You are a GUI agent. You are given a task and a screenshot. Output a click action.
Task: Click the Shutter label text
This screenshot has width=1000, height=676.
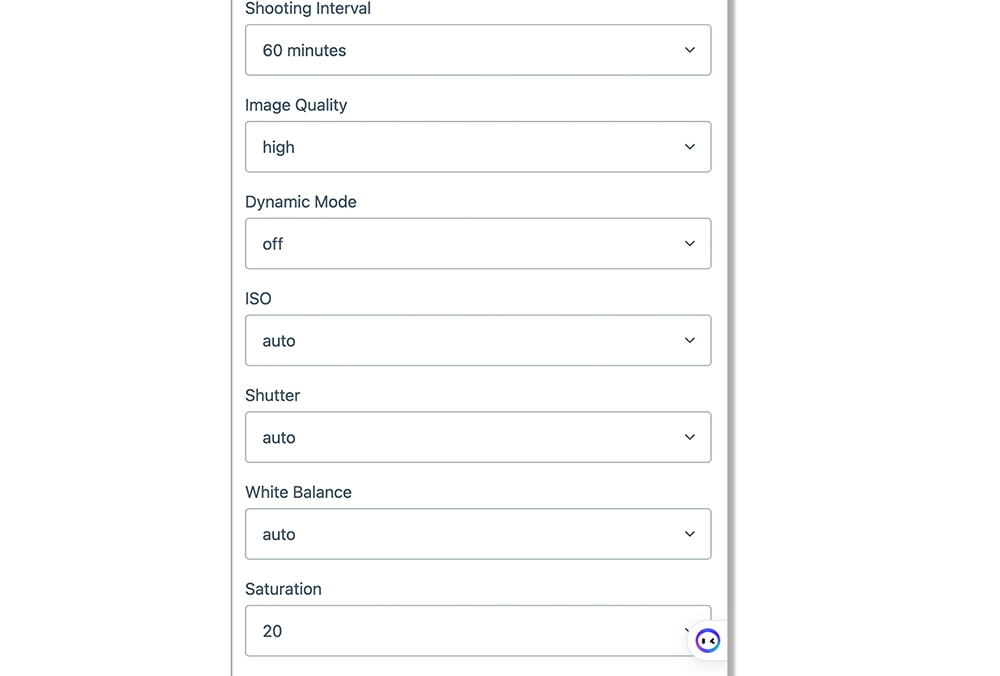[273, 396]
